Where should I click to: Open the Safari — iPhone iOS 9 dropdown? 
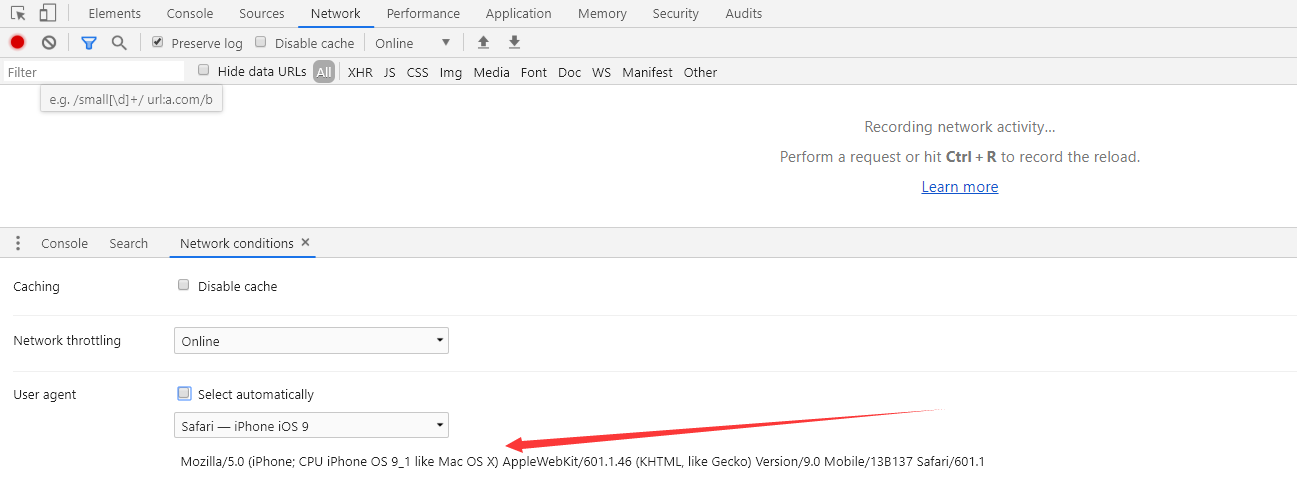click(311, 426)
